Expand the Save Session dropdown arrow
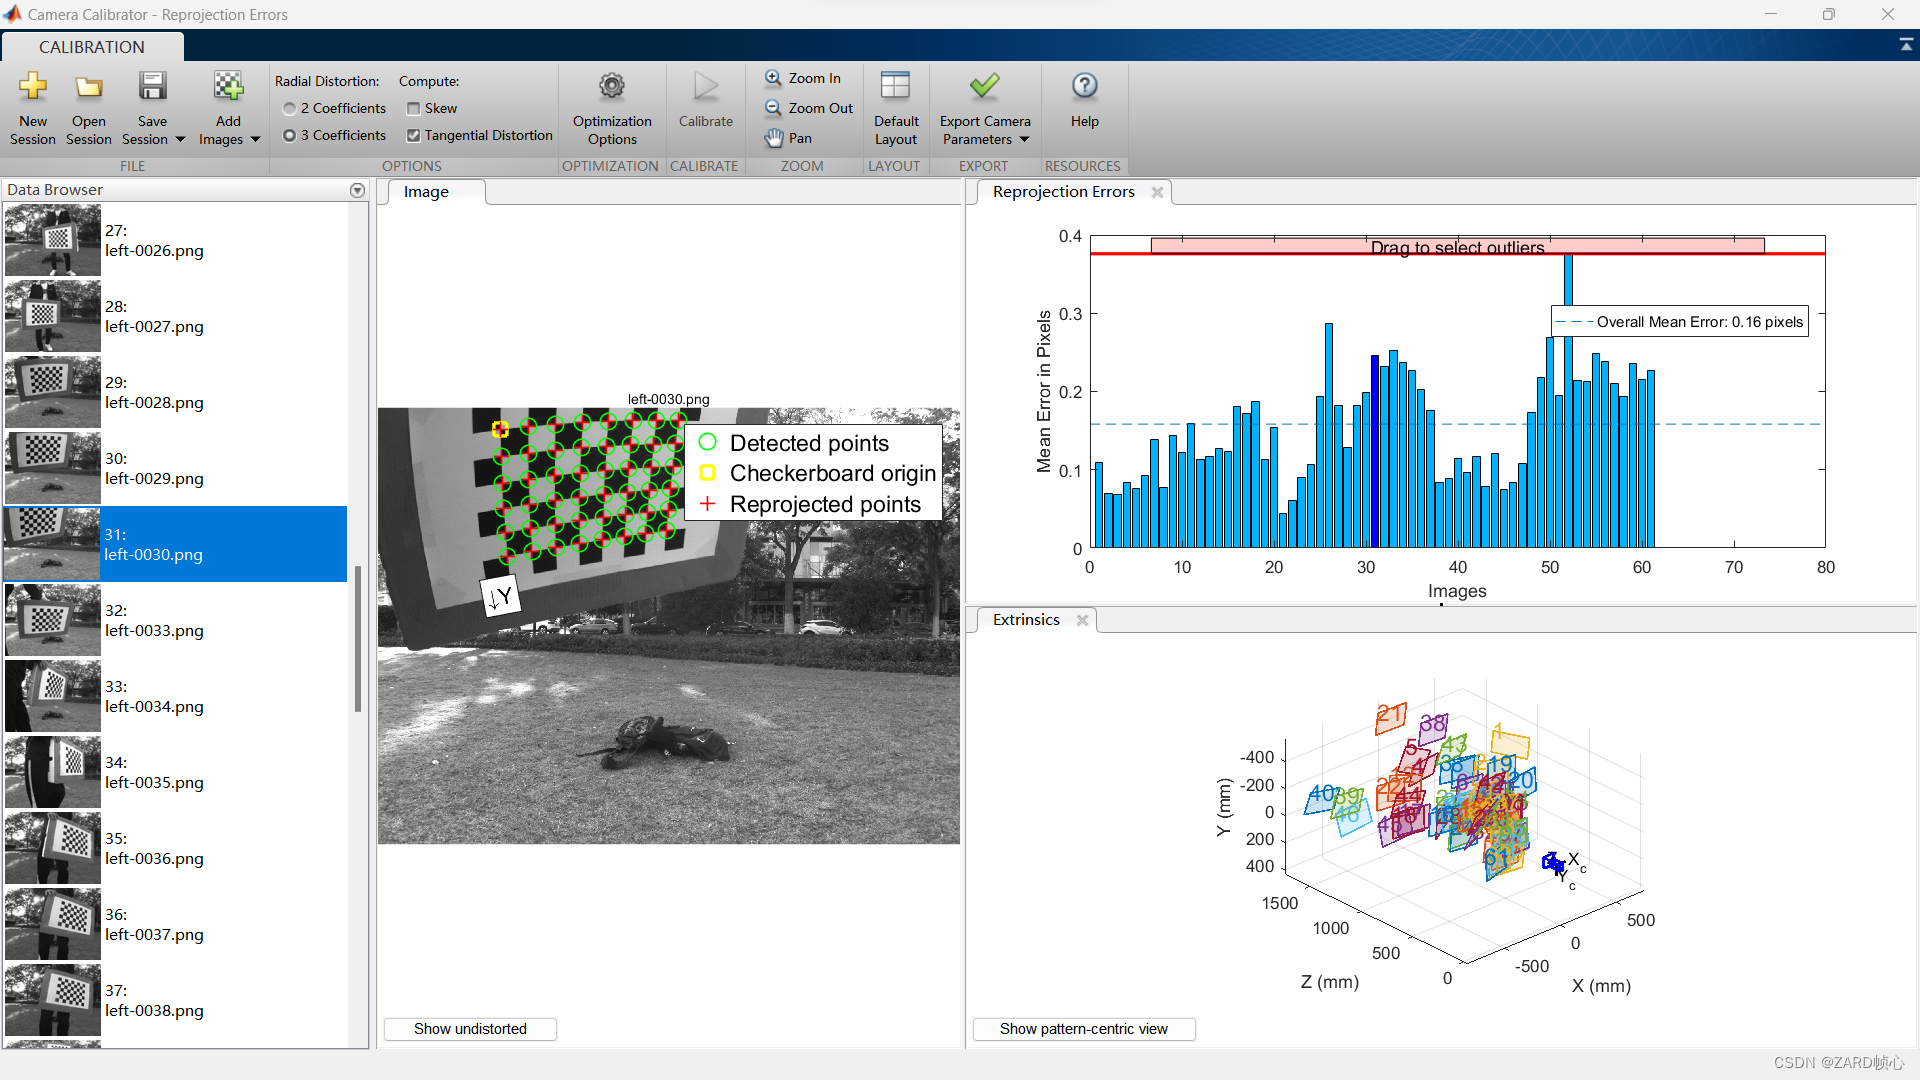Viewport: 1920px width, 1080px height. (180, 140)
